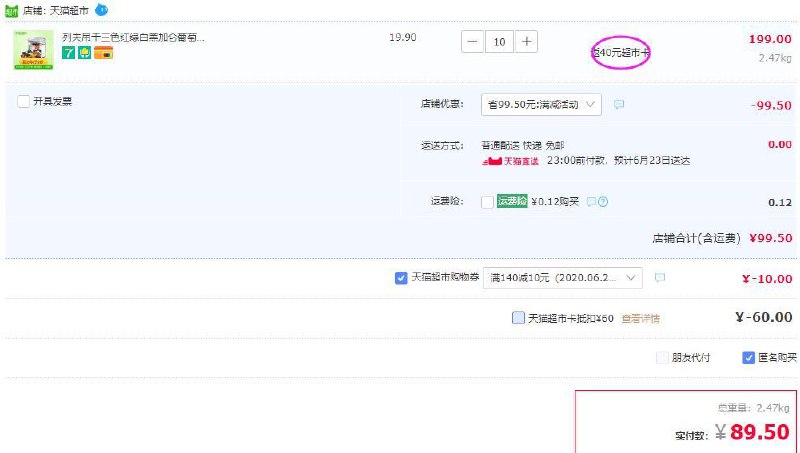Tick the 开具发票 invoice checkbox
This screenshot has width=800, height=453.
point(23,102)
